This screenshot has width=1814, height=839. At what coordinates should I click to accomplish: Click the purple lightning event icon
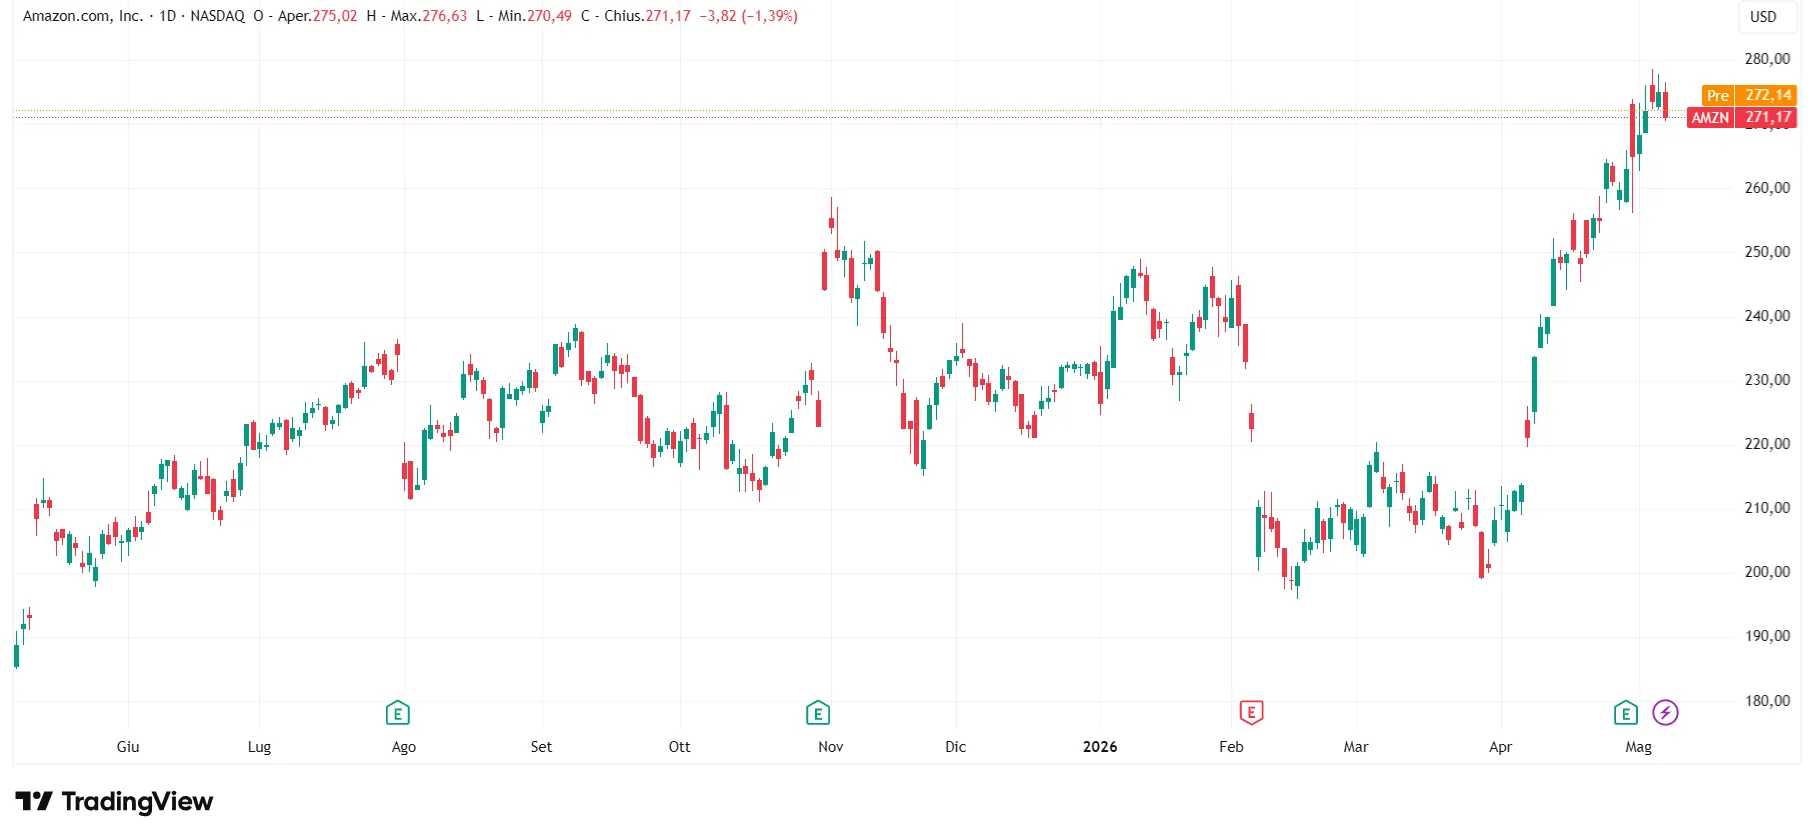tap(1665, 713)
